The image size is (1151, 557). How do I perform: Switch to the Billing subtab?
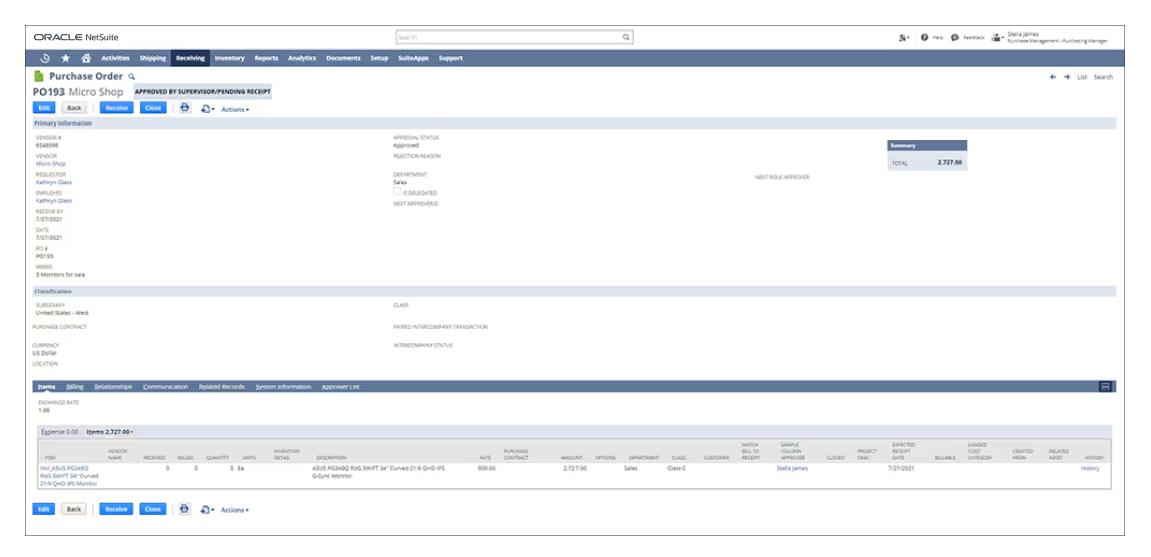pos(75,386)
